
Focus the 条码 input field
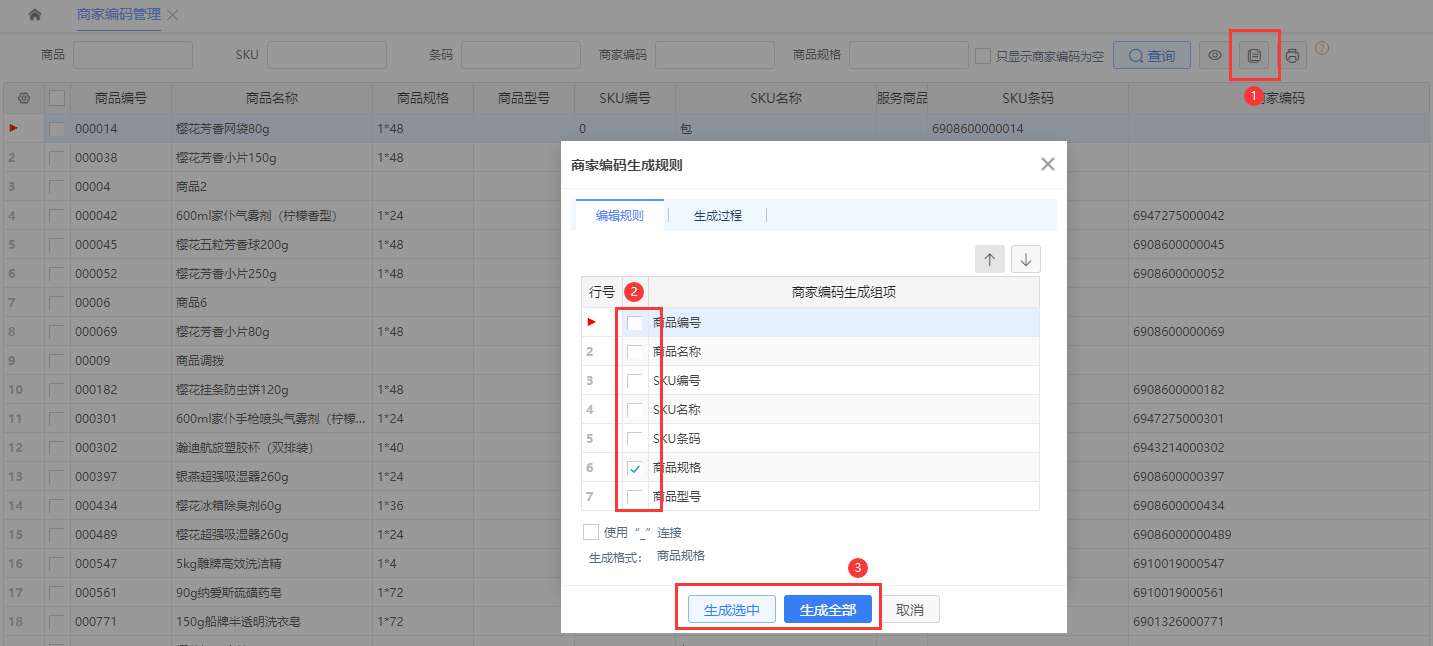pyautogui.click(x=521, y=55)
